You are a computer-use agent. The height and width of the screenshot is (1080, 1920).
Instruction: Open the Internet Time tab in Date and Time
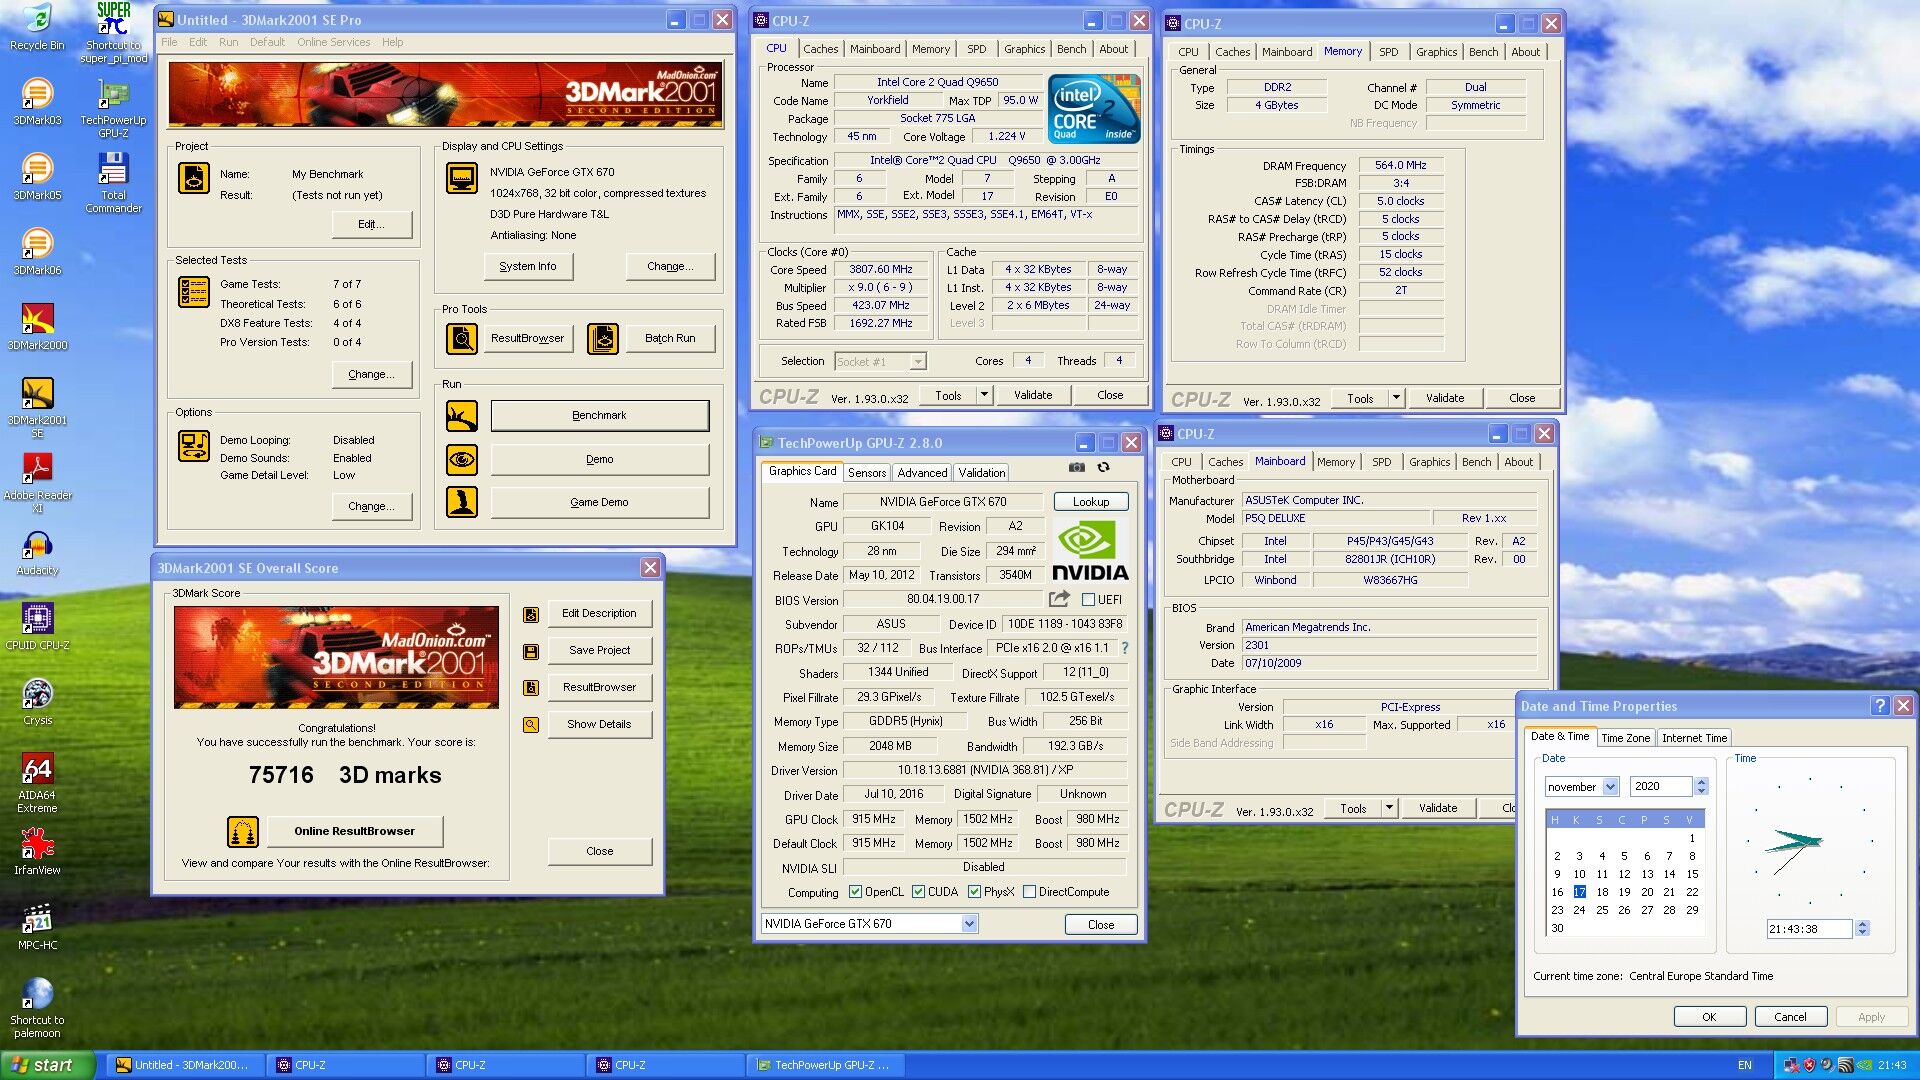[x=1694, y=738]
